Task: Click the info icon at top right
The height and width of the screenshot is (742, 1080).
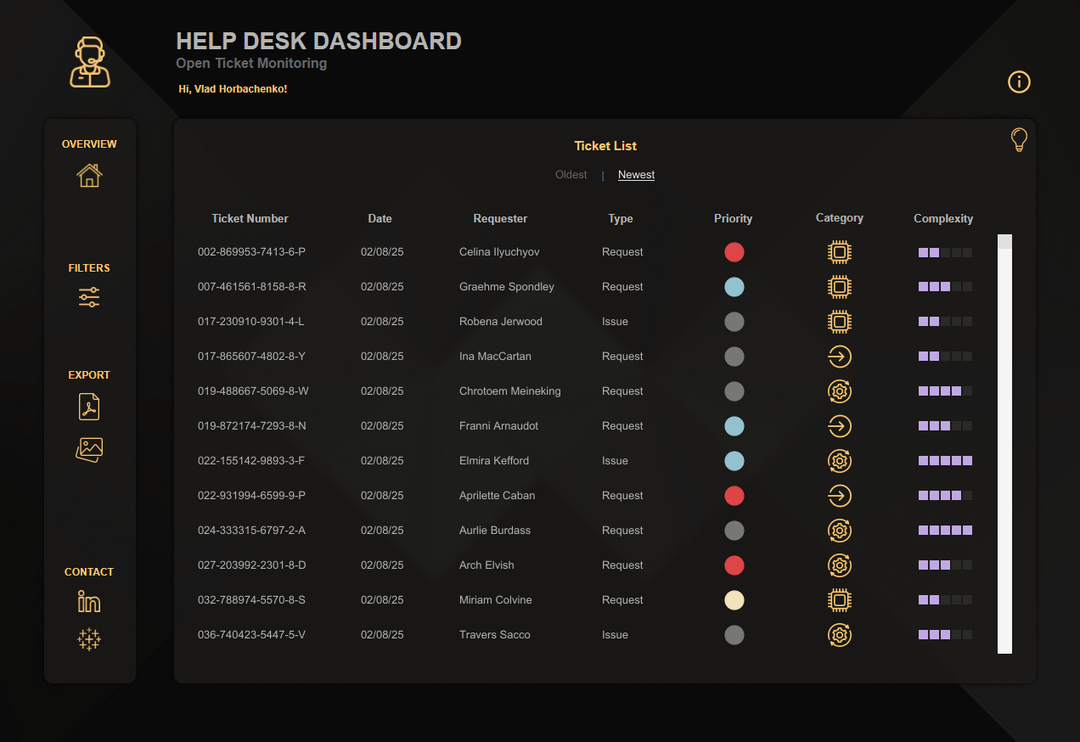Action: coord(1018,82)
